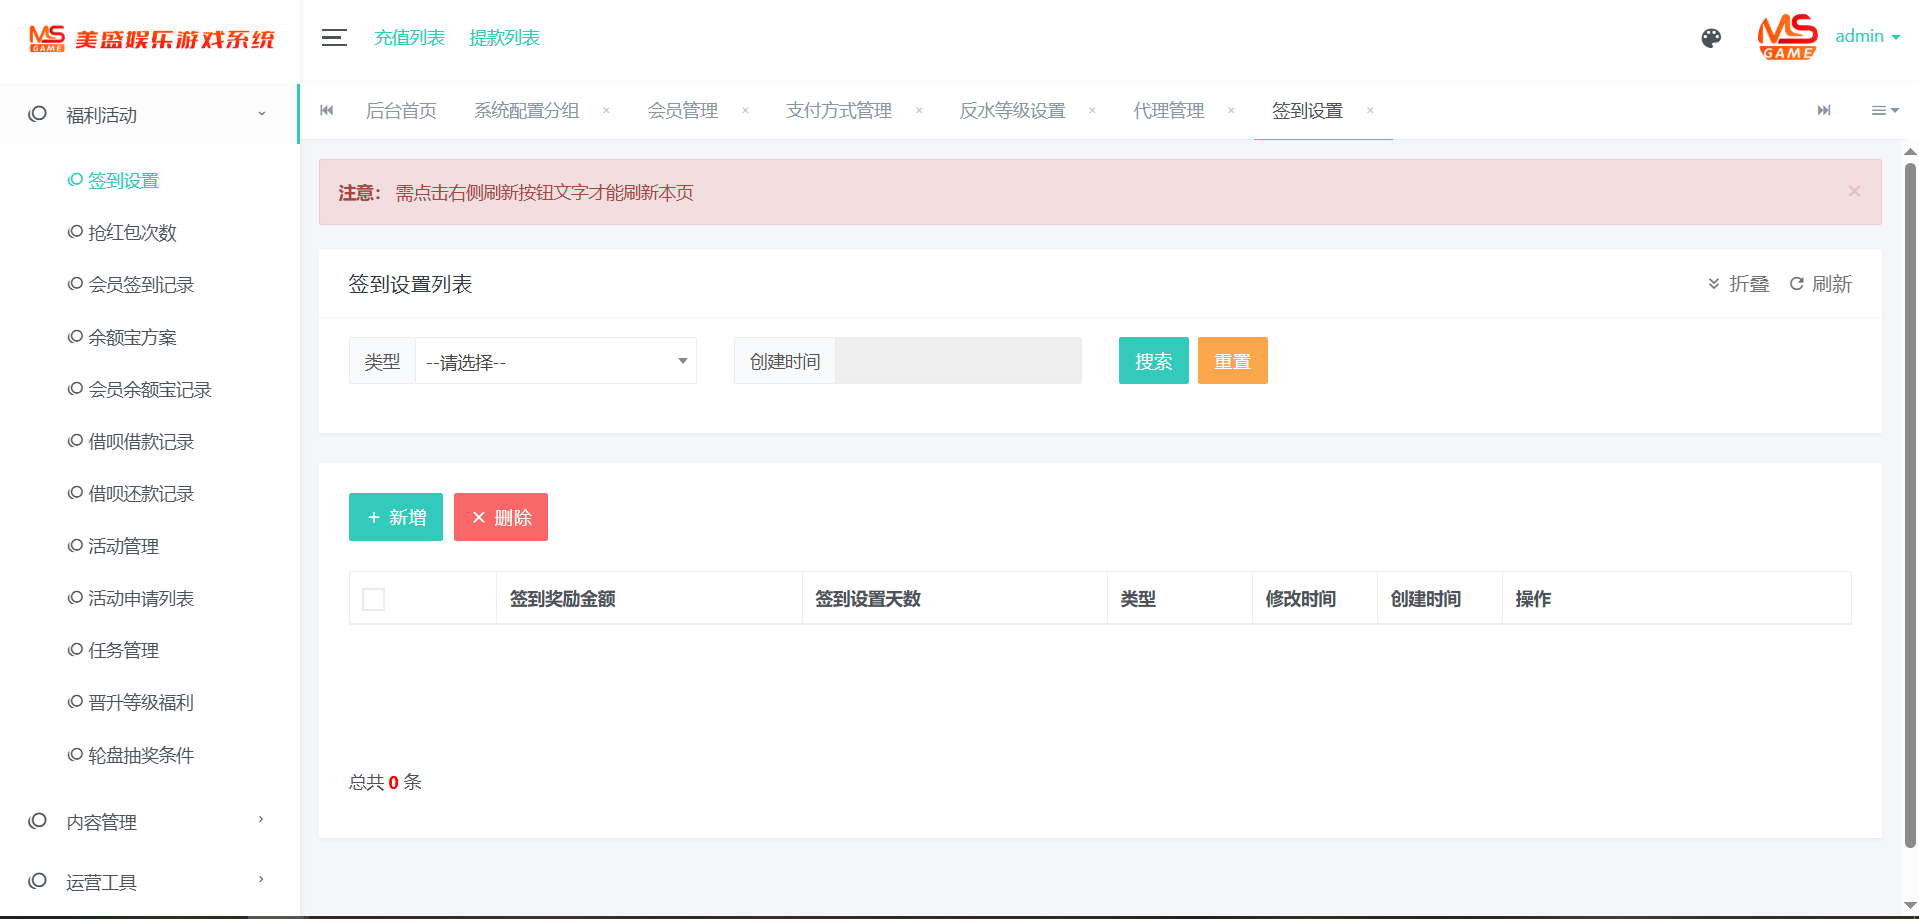Switch to the 会员管理 tab
The image size is (1919, 919).
pyautogui.click(x=682, y=111)
